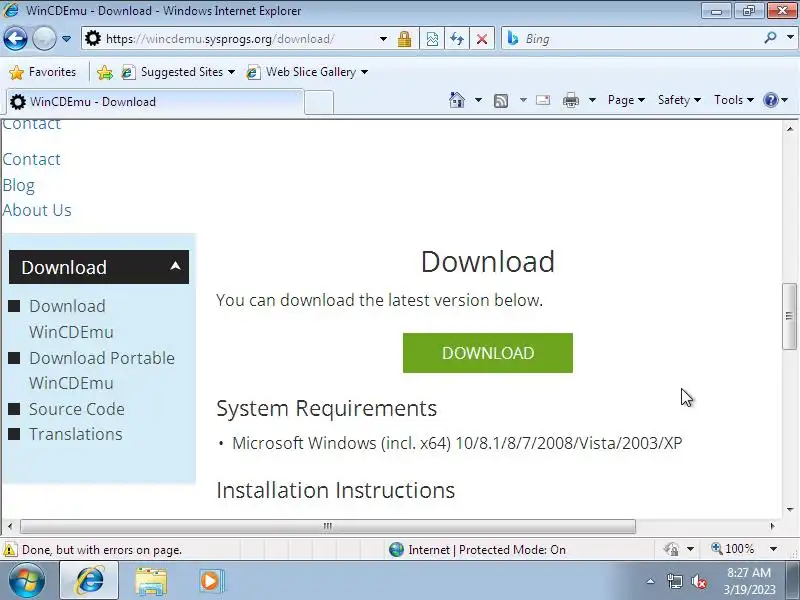Open a new blank tab
This screenshot has height=600, width=800.
click(319, 103)
